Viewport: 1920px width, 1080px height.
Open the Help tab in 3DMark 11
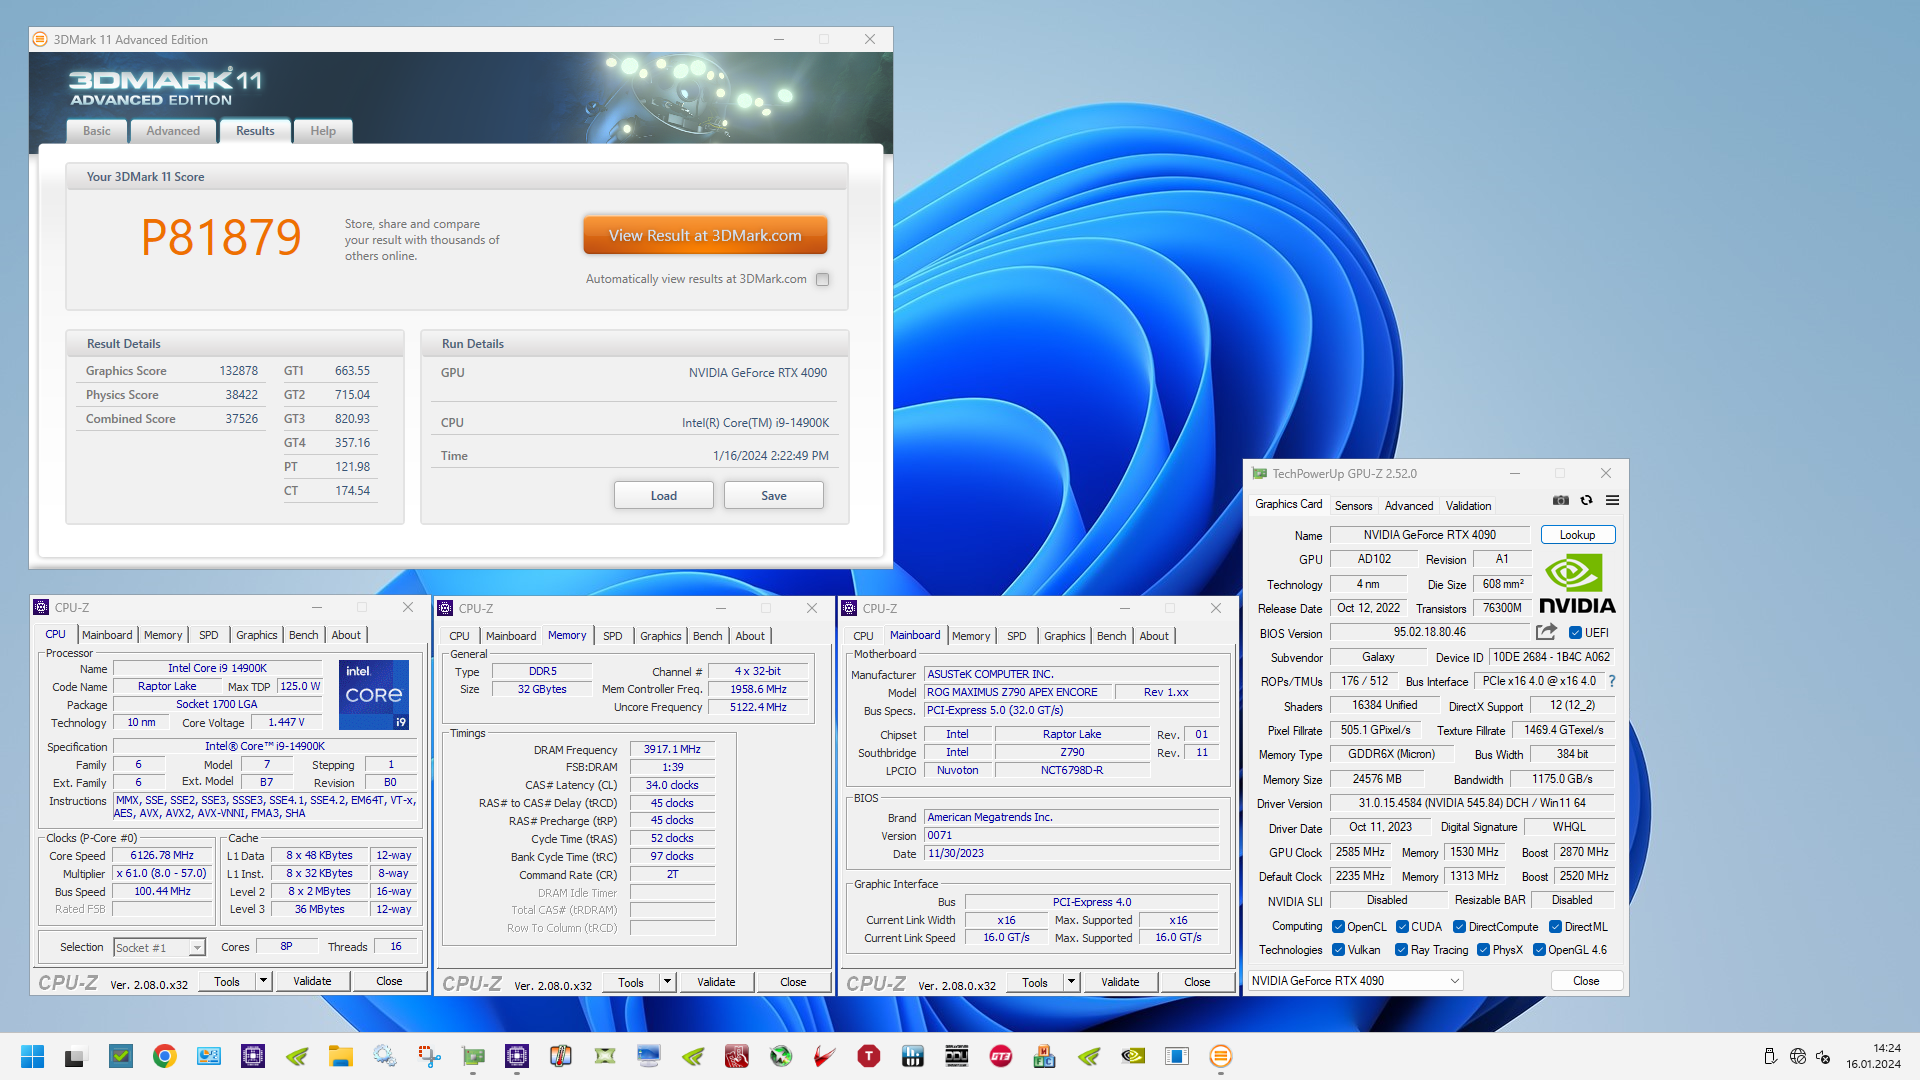(x=323, y=131)
